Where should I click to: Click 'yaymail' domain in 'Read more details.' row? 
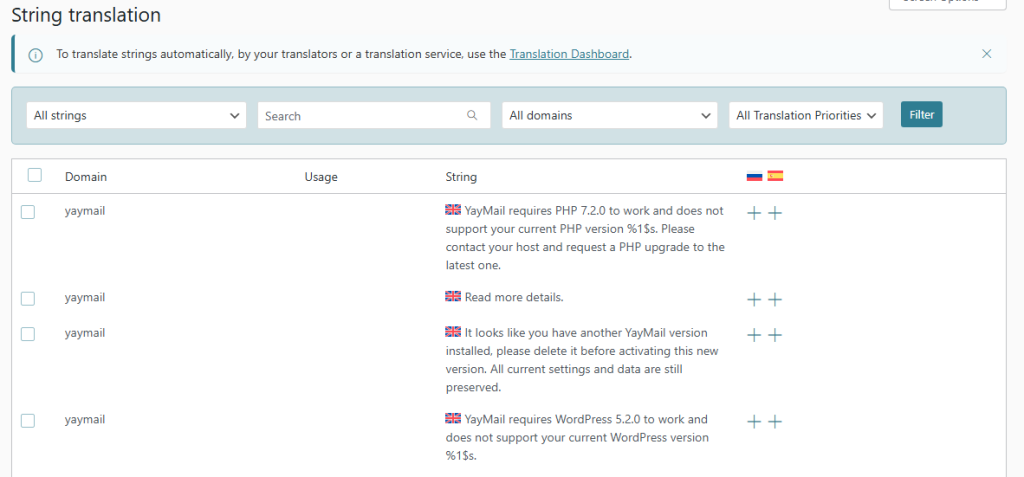(85, 297)
